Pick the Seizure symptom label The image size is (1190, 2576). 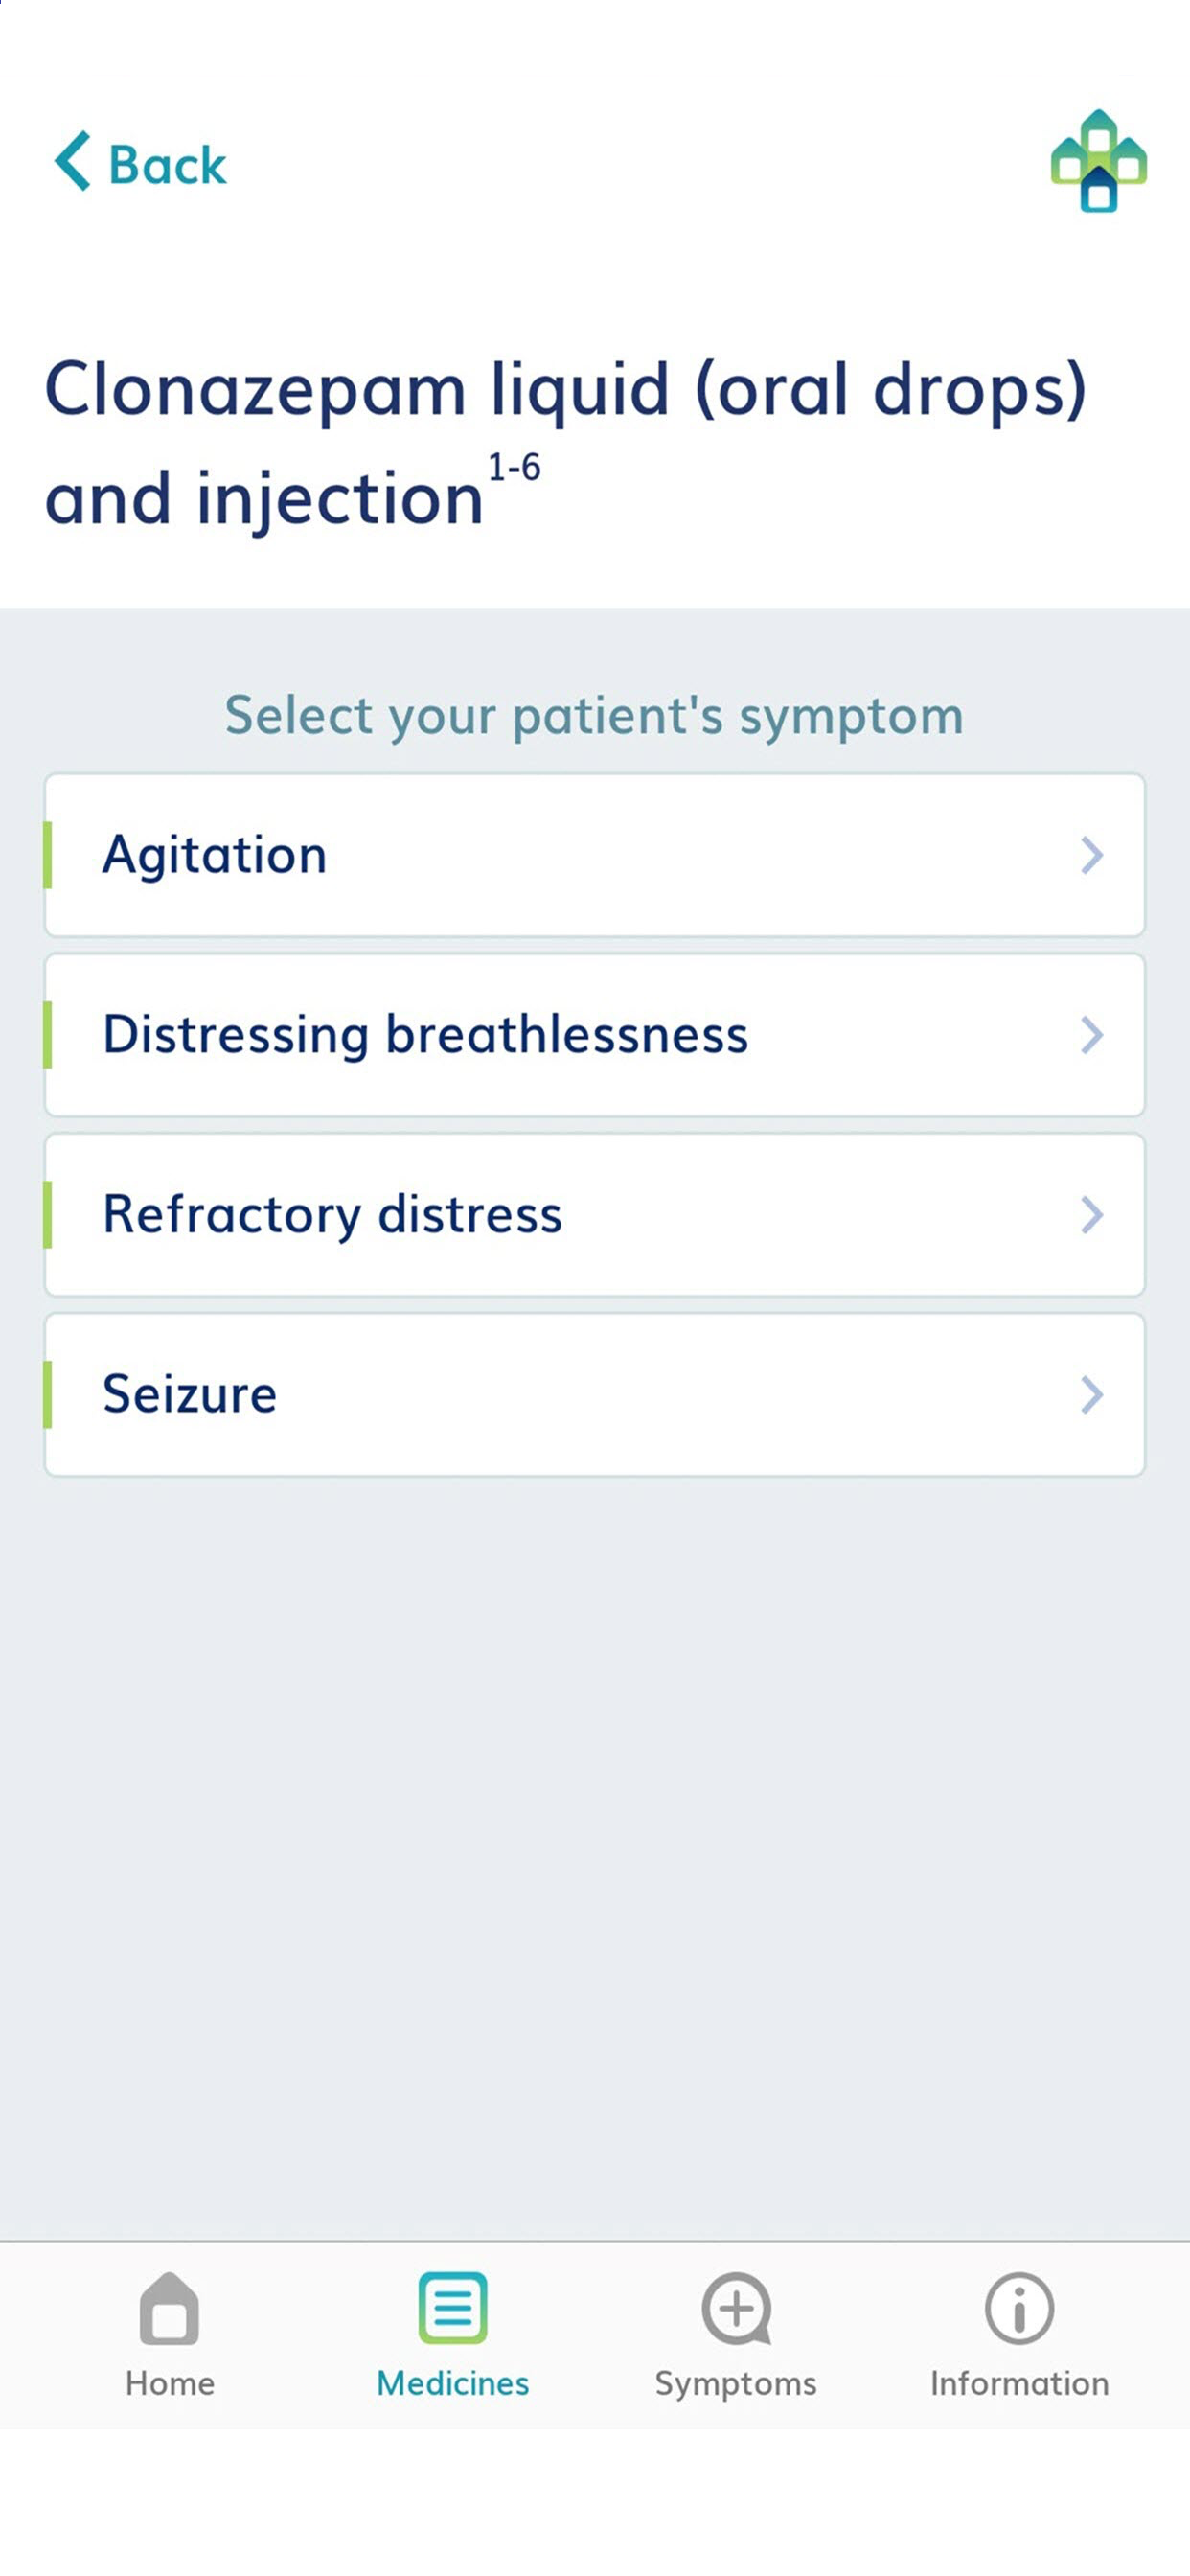click(190, 1394)
